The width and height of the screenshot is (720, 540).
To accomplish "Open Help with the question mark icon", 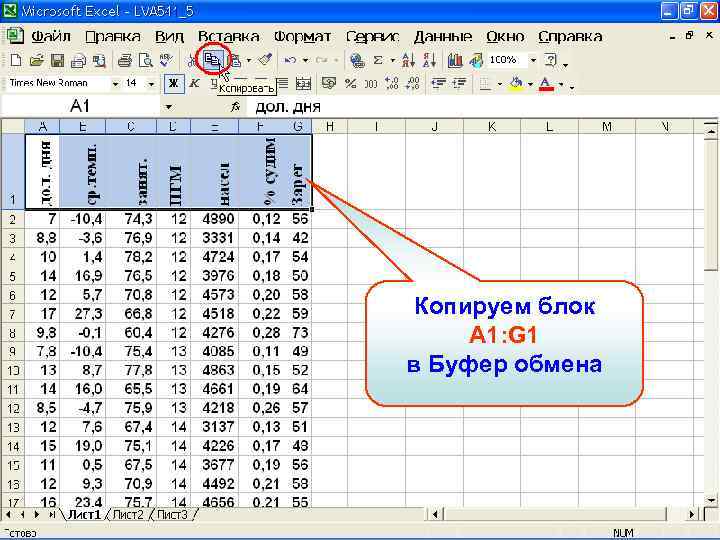I will [550, 60].
